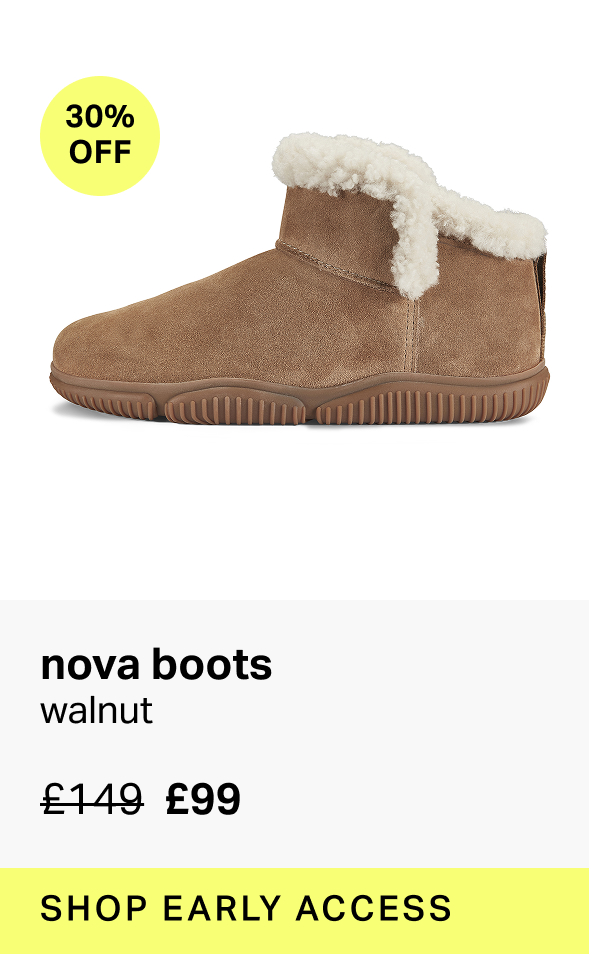Image resolution: width=600 pixels, height=976 pixels.
Task: Click the shearling strap folding down the side
Action: pyautogui.click(x=416, y=243)
